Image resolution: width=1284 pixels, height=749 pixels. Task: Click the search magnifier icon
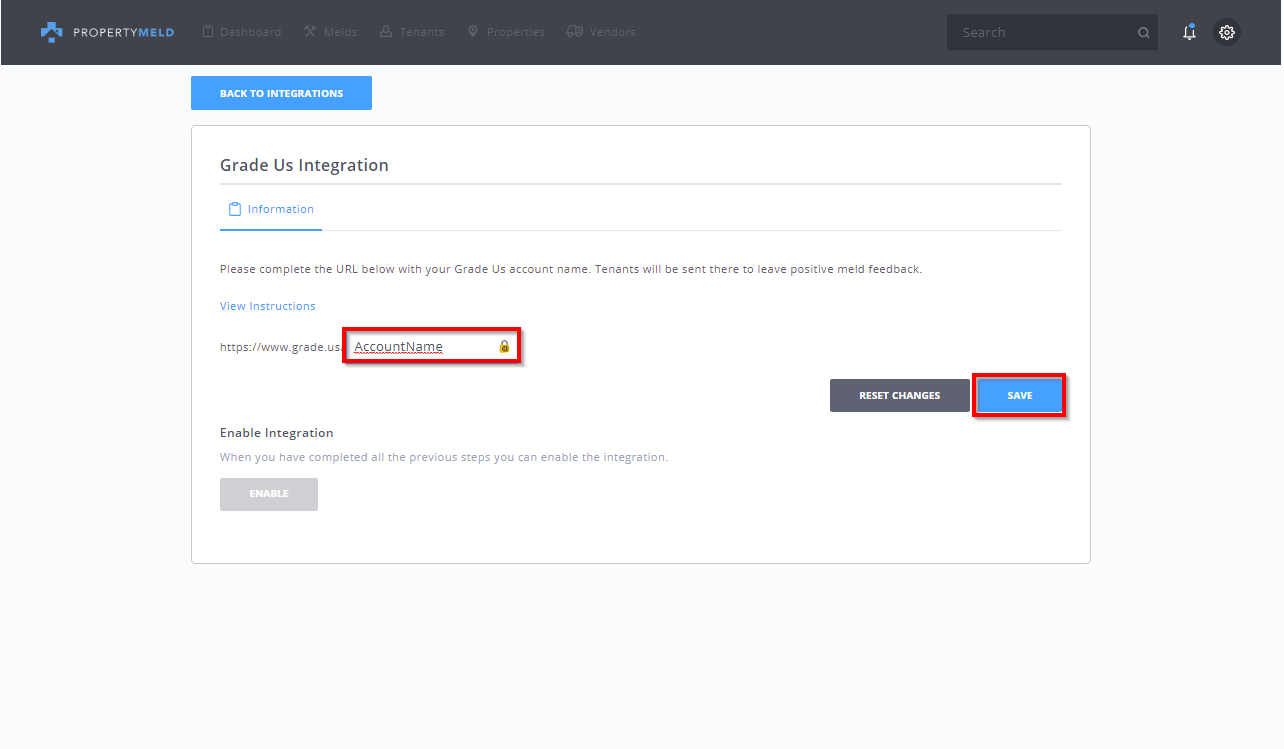point(1143,33)
